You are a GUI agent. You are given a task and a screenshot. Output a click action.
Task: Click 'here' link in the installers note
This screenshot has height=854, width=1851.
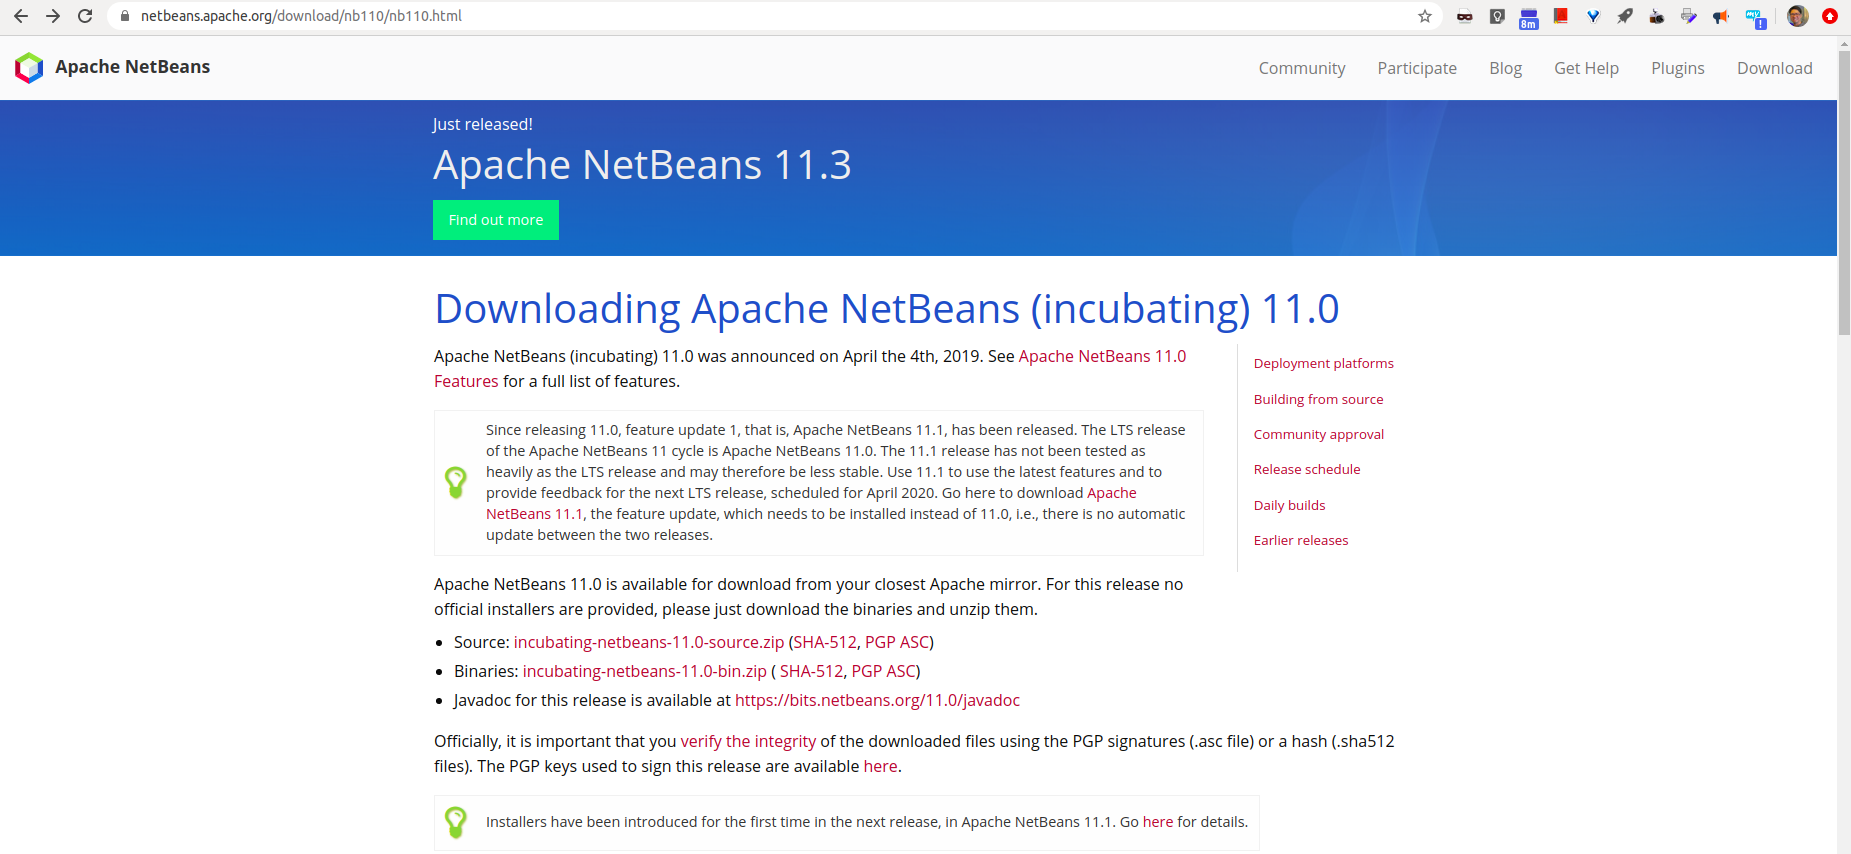1158,822
